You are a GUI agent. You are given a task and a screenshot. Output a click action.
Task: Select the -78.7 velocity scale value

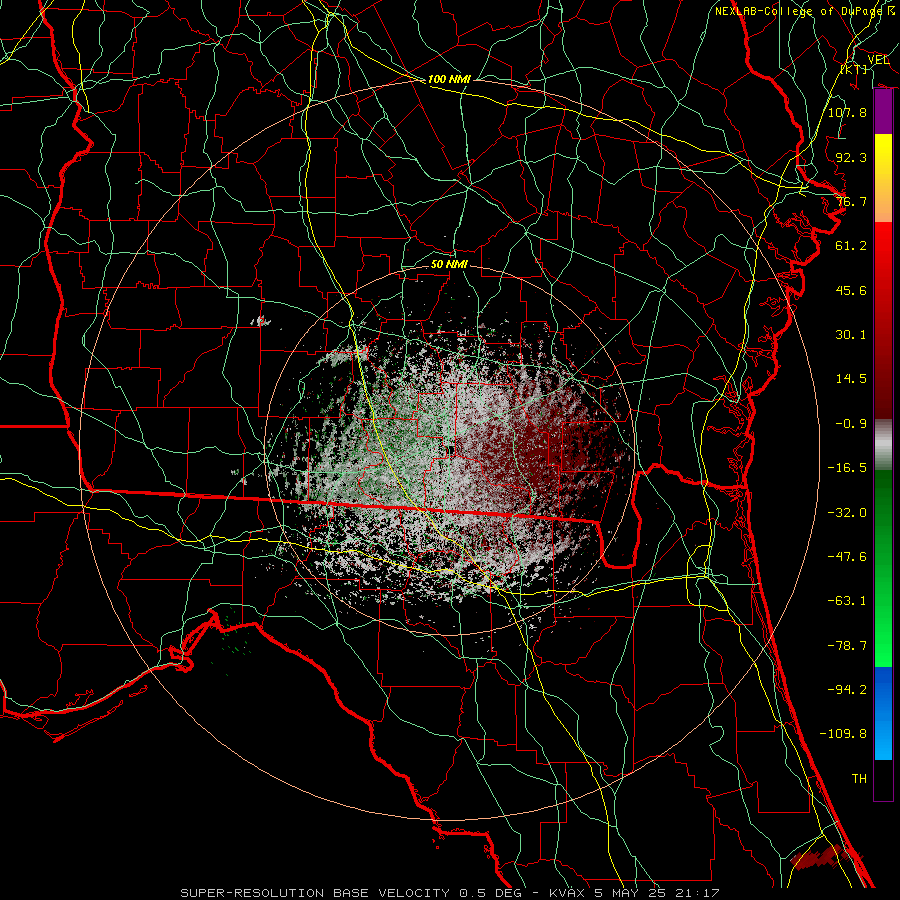point(847,646)
